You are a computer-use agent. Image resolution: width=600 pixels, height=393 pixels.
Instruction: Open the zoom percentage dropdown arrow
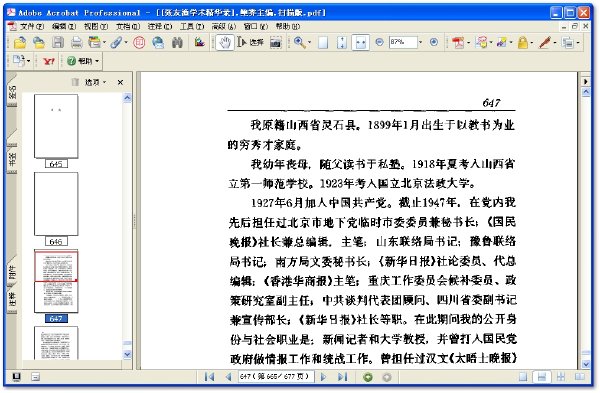(x=420, y=42)
